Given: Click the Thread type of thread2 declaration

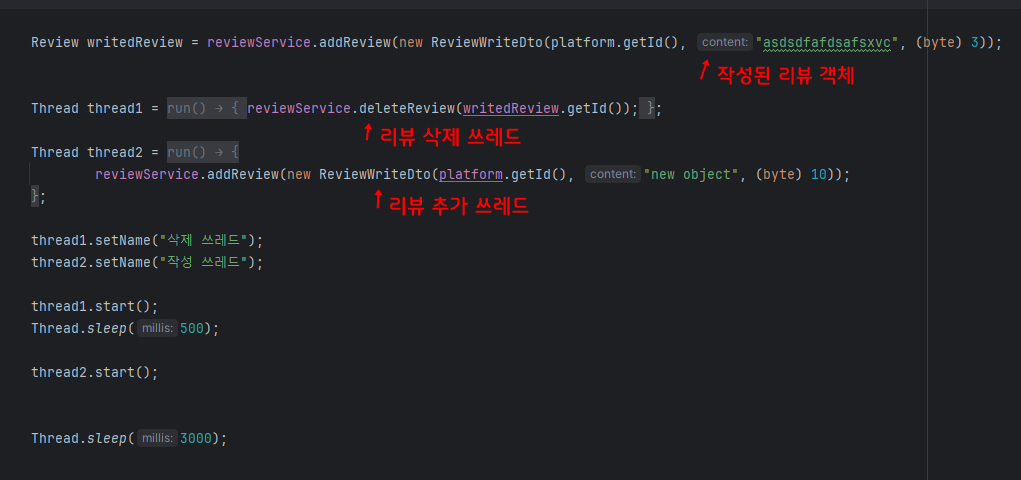Looking at the screenshot, I should (55, 152).
